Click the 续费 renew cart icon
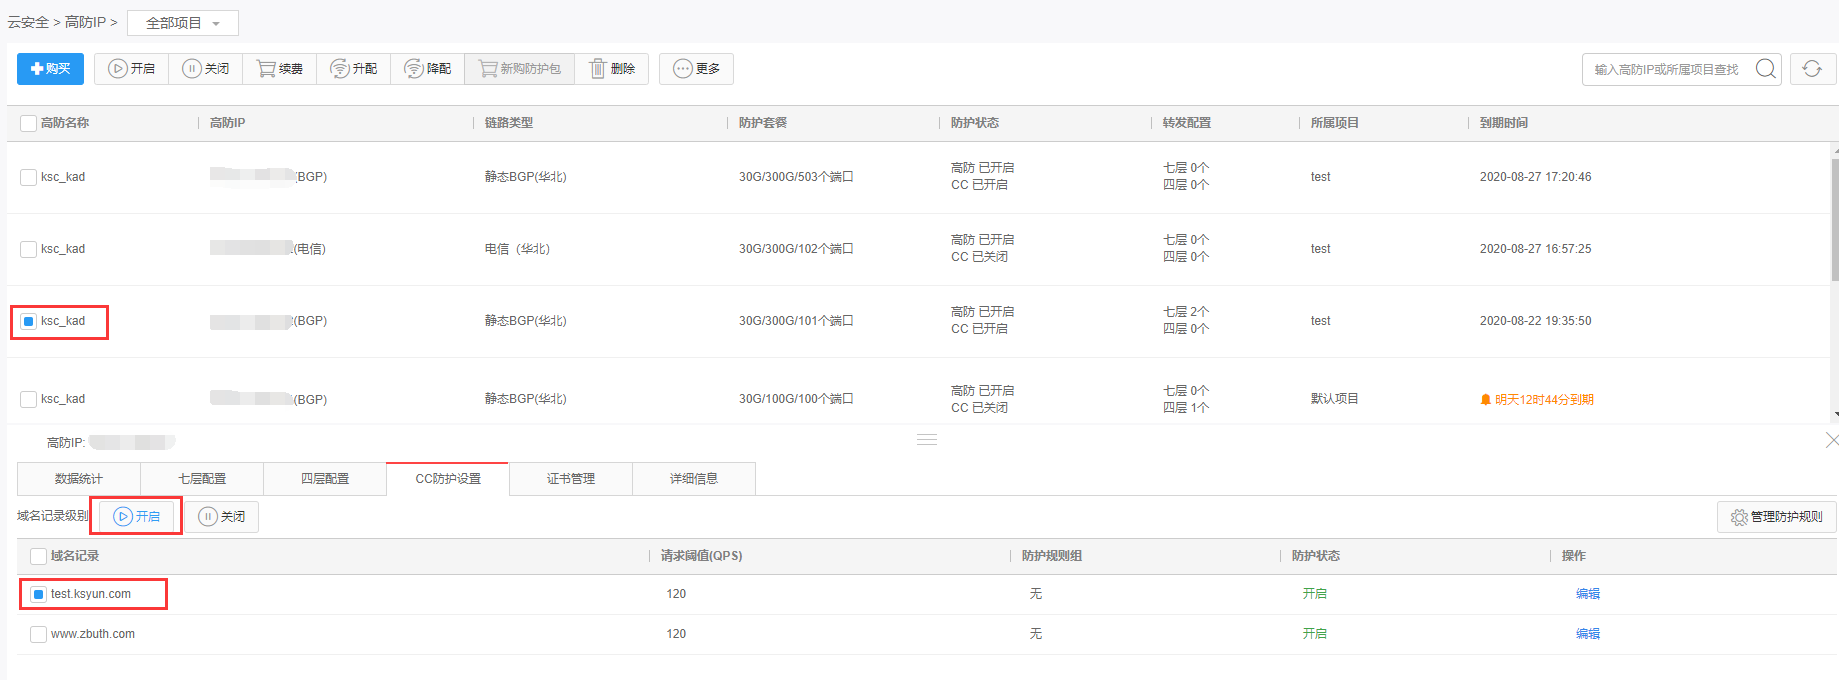This screenshot has height=680, width=1839. tap(266, 69)
